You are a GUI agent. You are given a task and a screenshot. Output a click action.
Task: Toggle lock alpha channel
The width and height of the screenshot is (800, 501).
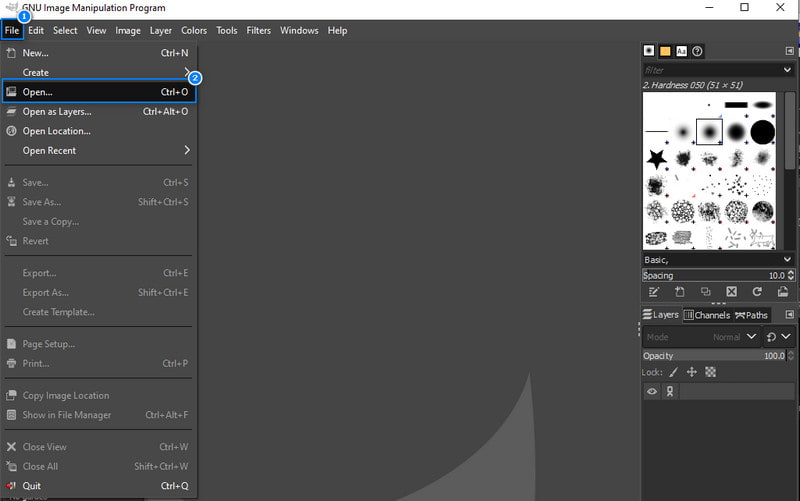pos(710,372)
